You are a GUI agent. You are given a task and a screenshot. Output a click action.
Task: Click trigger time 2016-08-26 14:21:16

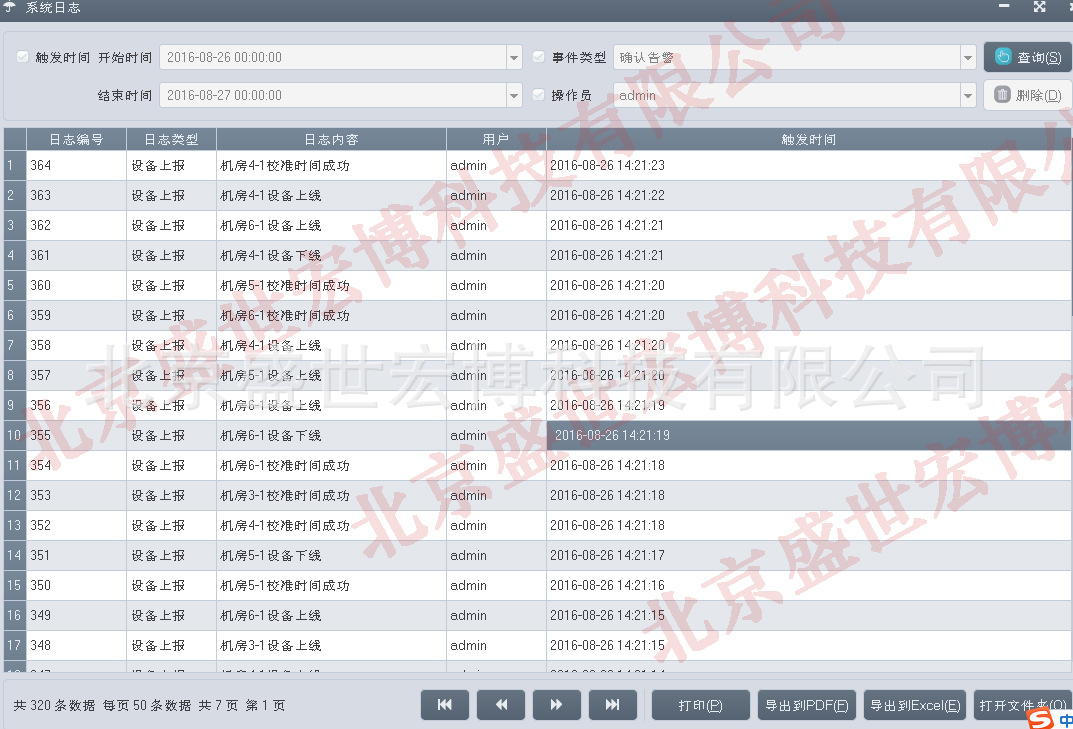tap(607, 585)
